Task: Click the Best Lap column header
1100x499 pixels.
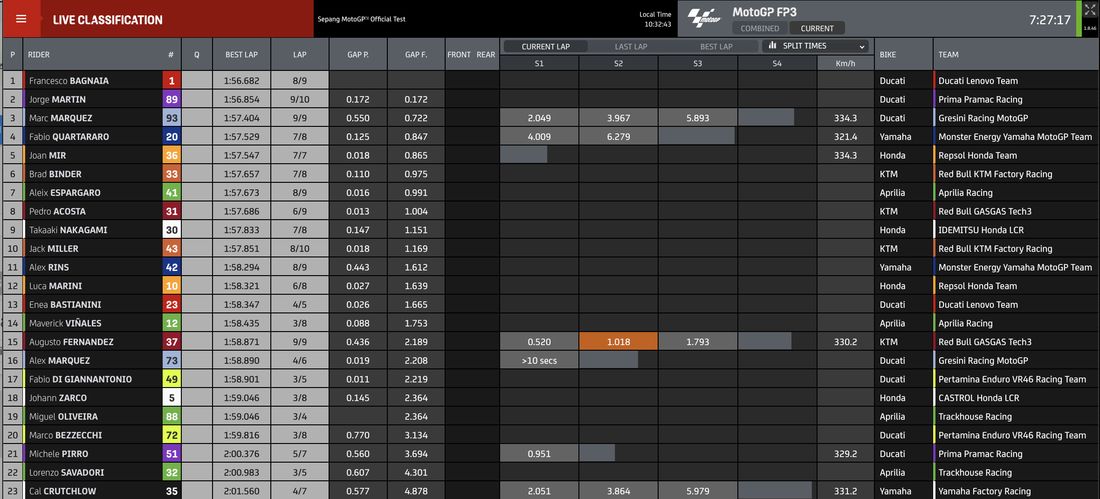Action: (241, 54)
